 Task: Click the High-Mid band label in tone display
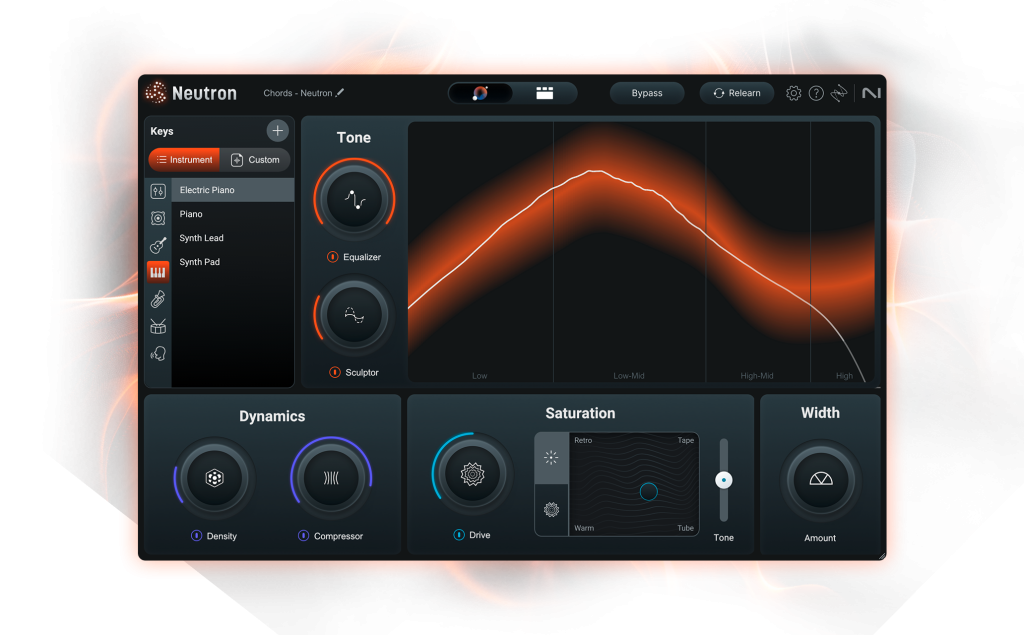pyautogui.click(x=757, y=376)
